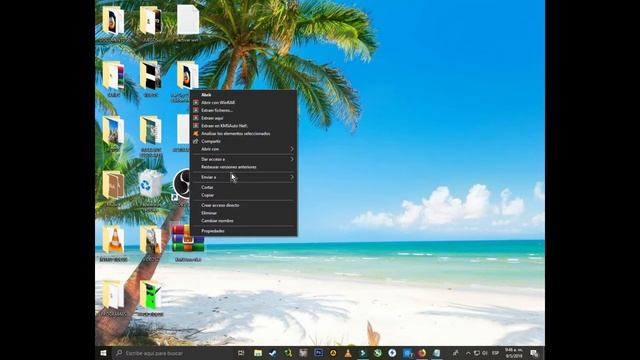Show hidden system tray icons
The image size is (640, 360).
pyautogui.click(x=468, y=353)
